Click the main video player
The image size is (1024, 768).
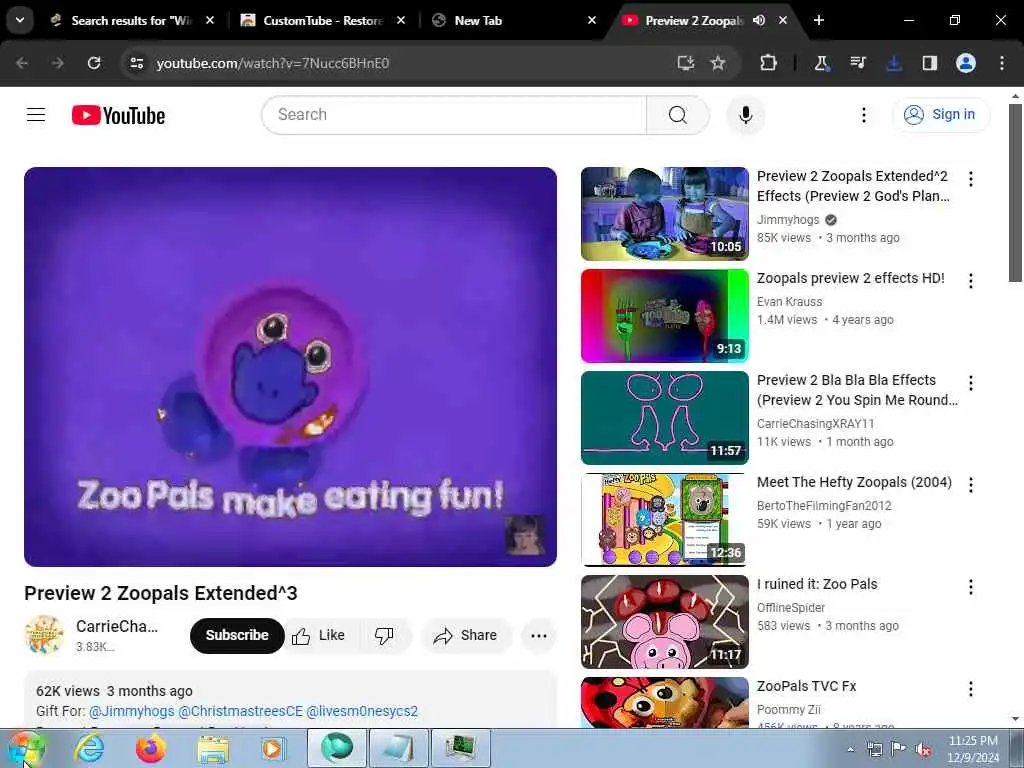(291, 366)
